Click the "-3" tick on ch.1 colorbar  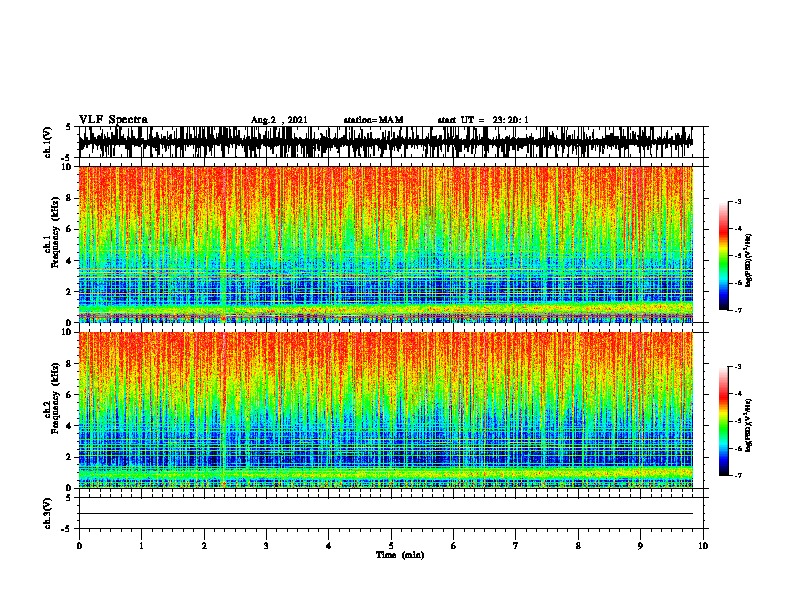(x=738, y=202)
